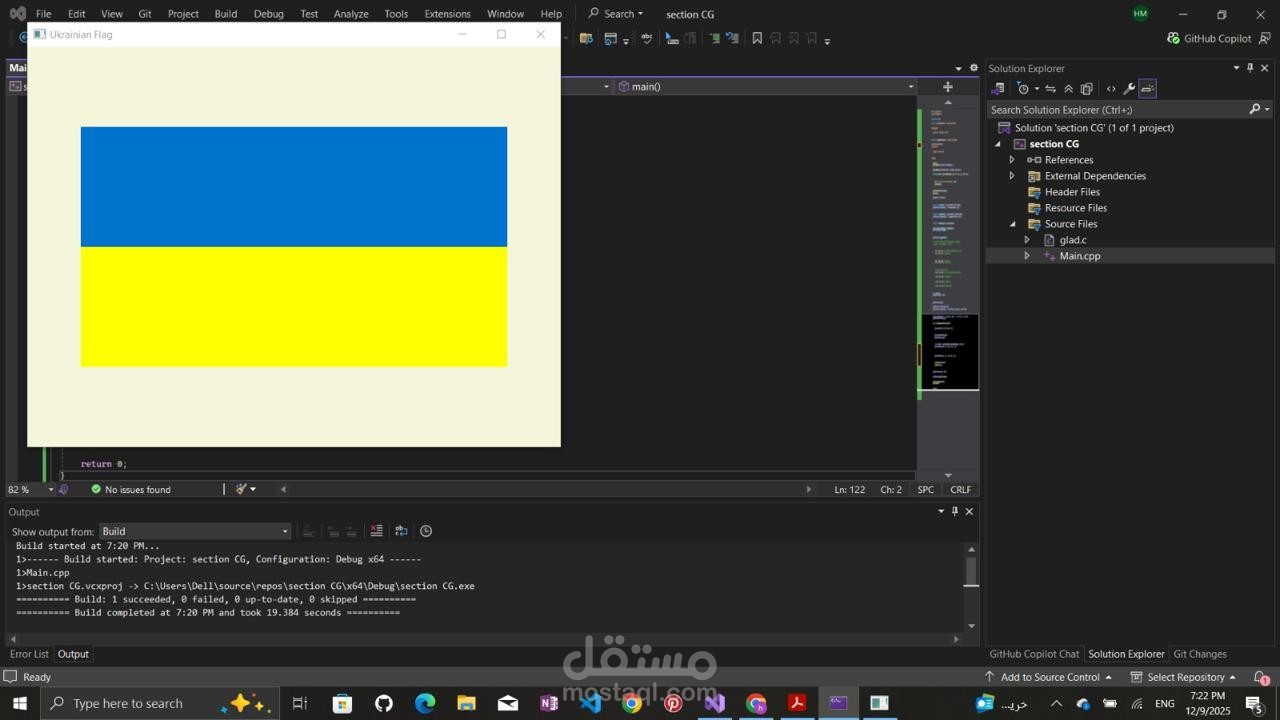This screenshot has height=720, width=1280.
Task: Toggle timestamps clock icon in Output
Action: pyautogui.click(x=426, y=531)
